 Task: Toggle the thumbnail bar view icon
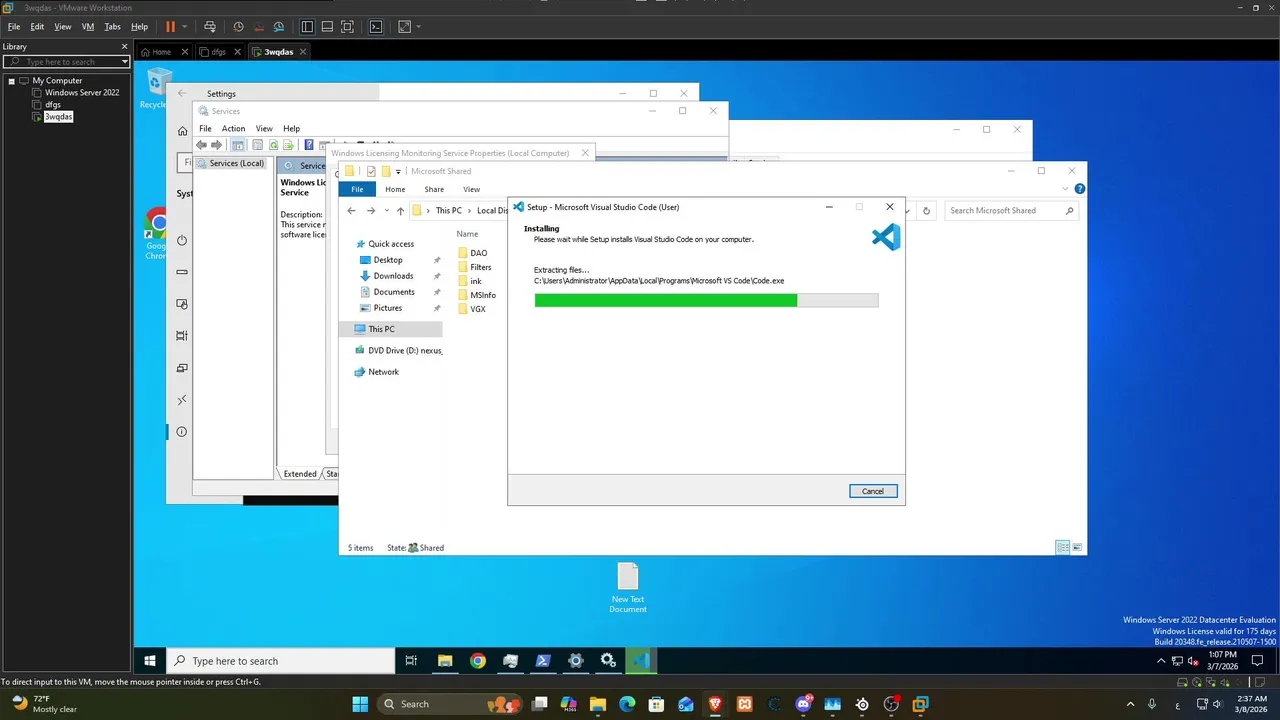327,27
